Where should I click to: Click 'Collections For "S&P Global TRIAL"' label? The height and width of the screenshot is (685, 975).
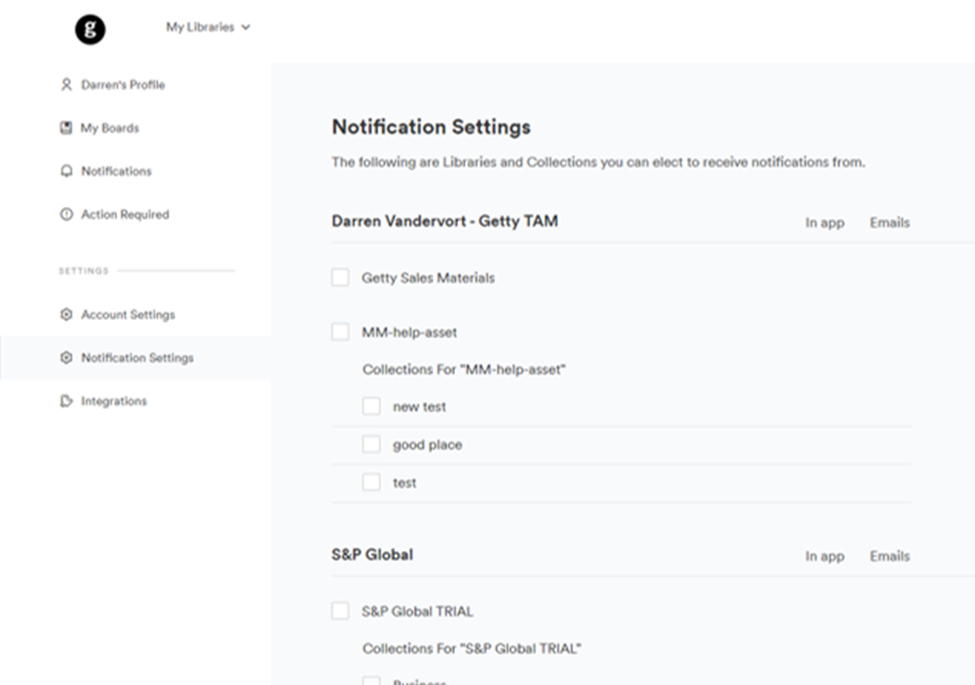click(472, 648)
